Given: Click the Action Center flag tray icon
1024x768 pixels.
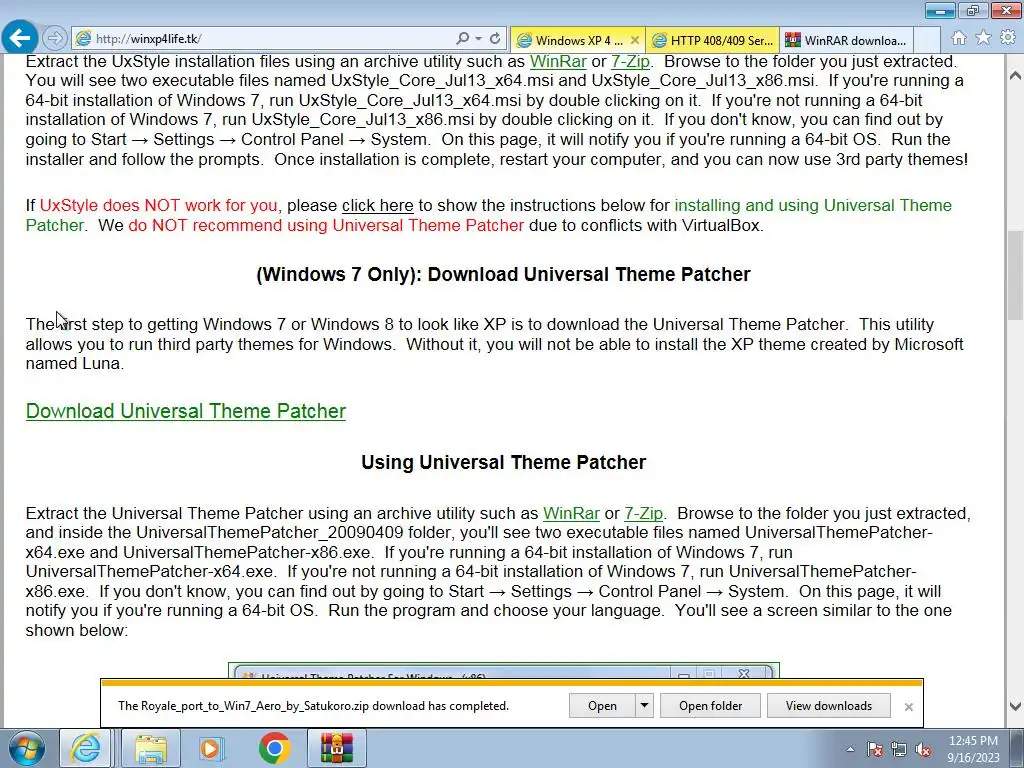Looking at the screenshot, I should coord(875,749).
